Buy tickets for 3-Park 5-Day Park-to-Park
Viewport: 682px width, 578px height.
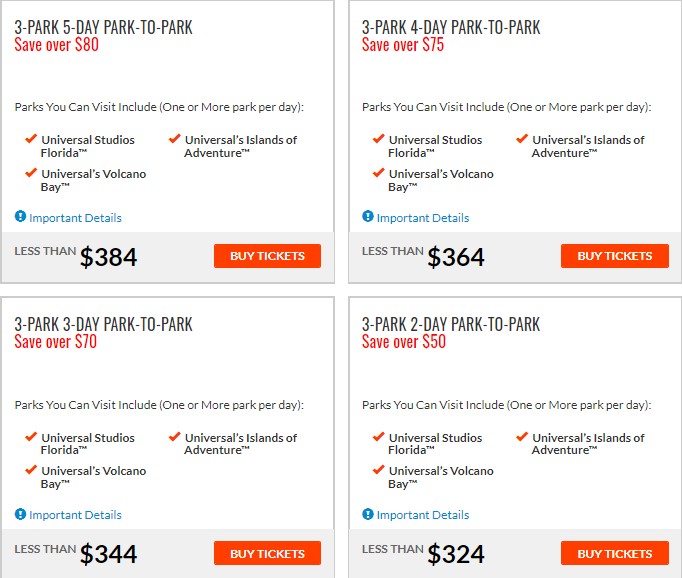tap(267, 256)
